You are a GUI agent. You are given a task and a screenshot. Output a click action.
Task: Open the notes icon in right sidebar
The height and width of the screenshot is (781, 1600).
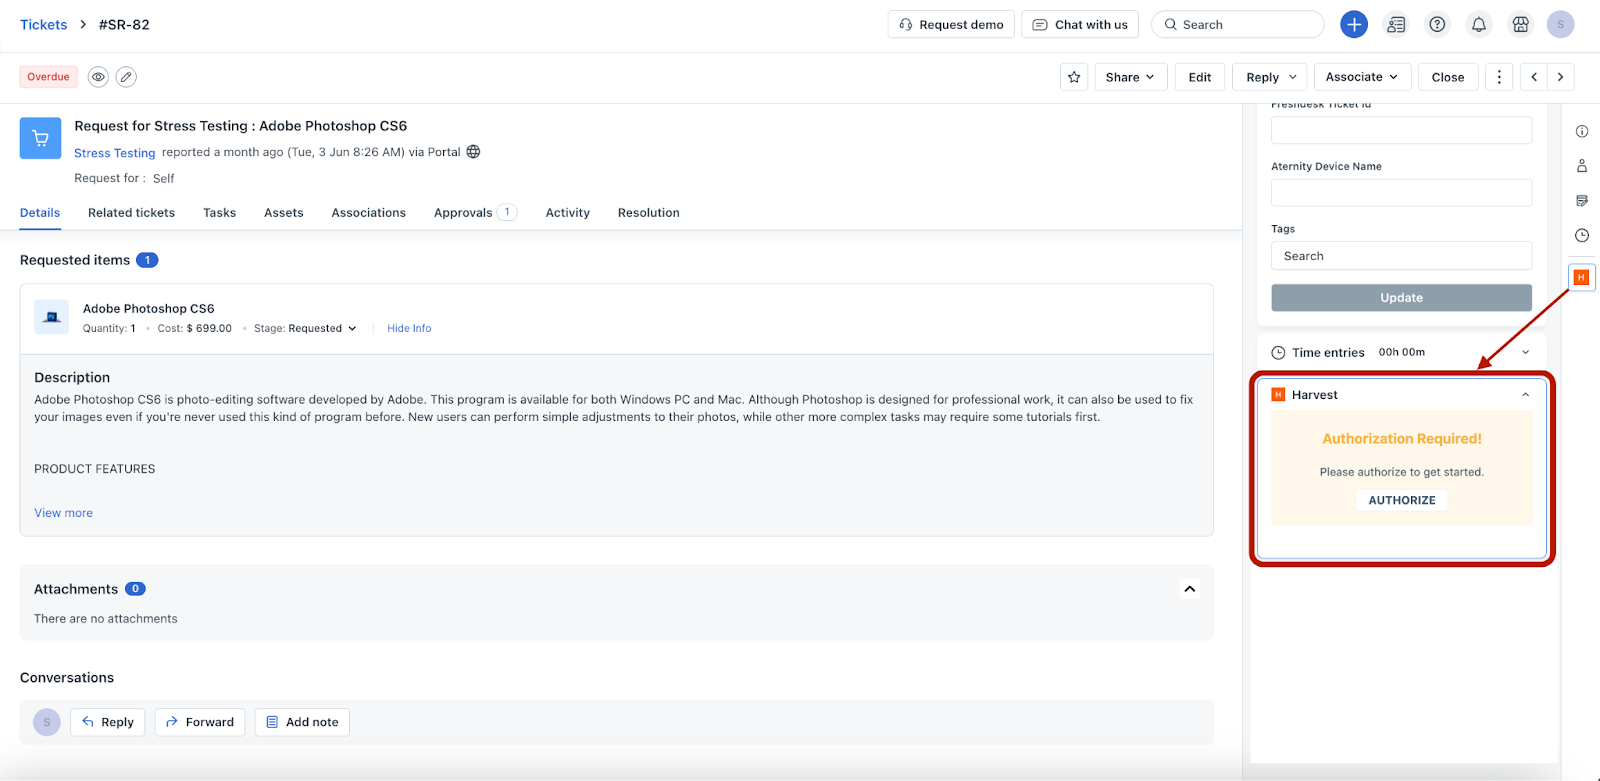(1582, 201)
